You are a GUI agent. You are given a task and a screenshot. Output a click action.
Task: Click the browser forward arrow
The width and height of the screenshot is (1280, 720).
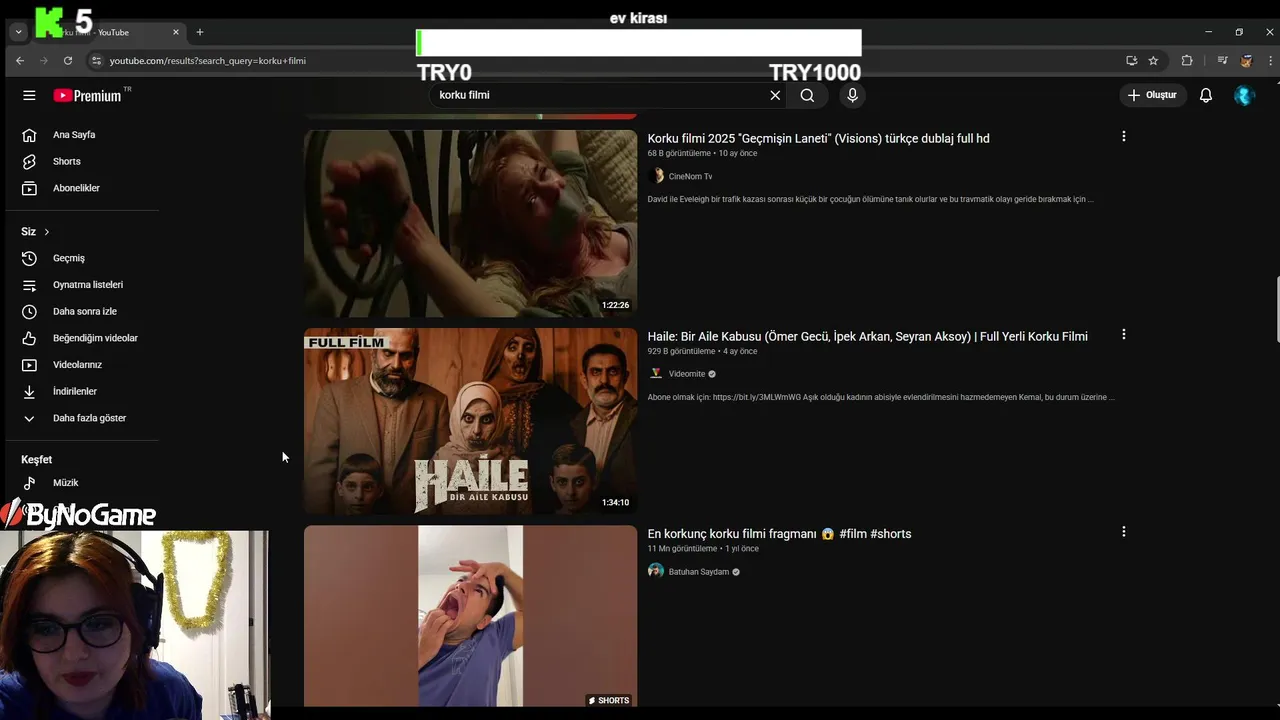44,60
